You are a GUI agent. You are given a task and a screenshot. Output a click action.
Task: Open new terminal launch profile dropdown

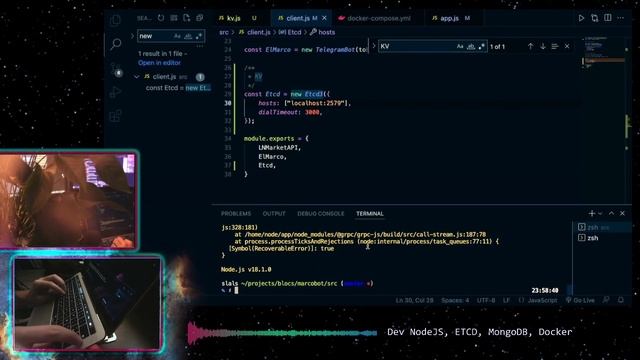tap(600, 213)
